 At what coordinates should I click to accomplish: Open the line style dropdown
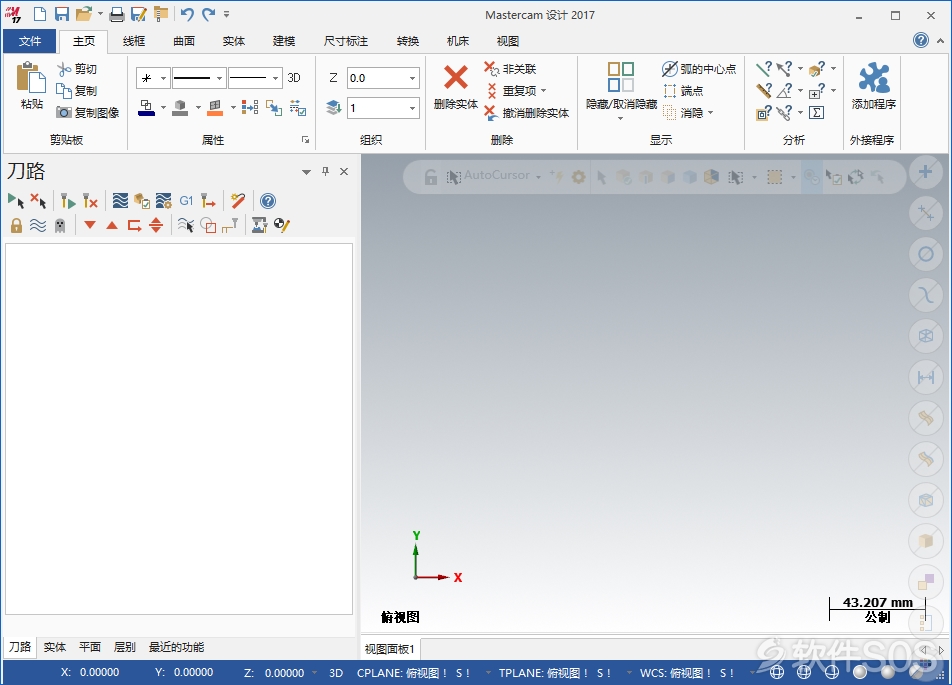219,78
